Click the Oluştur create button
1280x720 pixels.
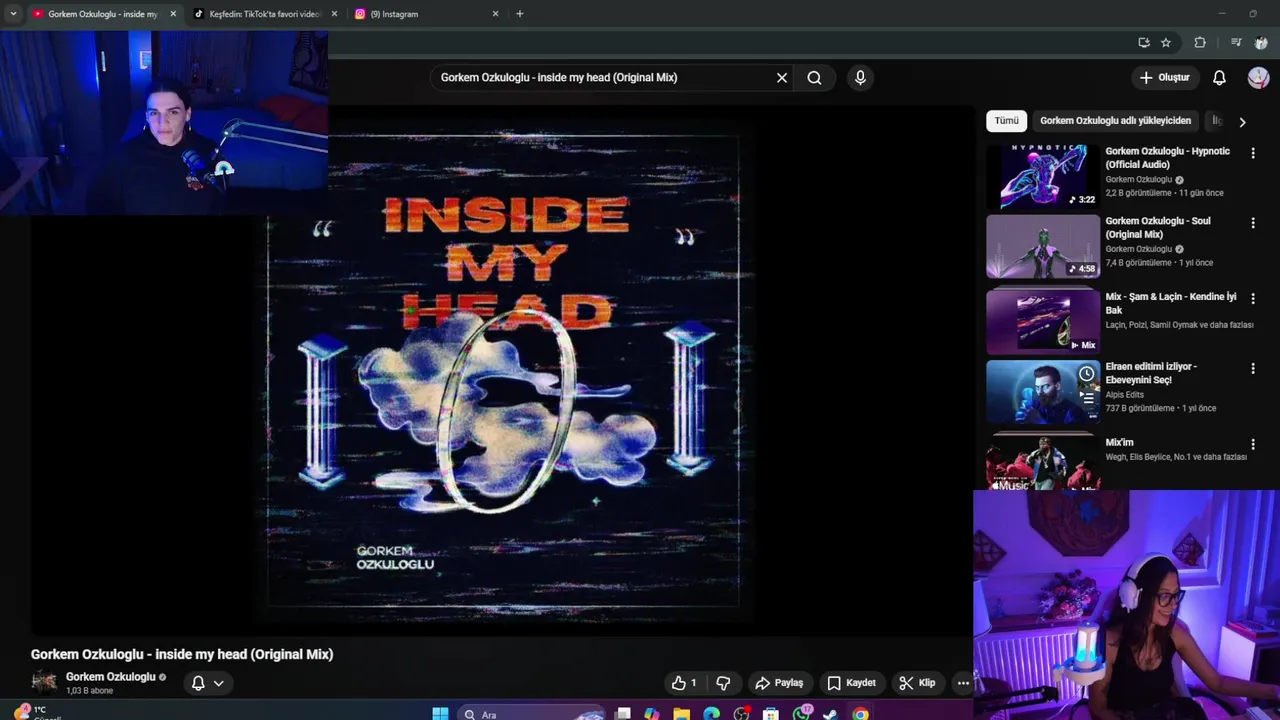(1164, 78)
